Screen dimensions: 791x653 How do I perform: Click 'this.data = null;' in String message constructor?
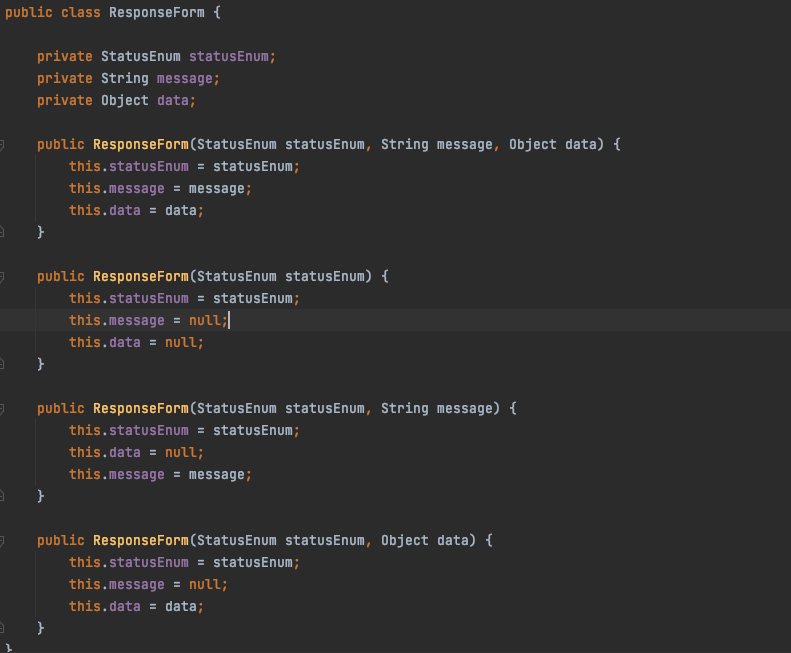pyautogui.click(x=136, y=452)
